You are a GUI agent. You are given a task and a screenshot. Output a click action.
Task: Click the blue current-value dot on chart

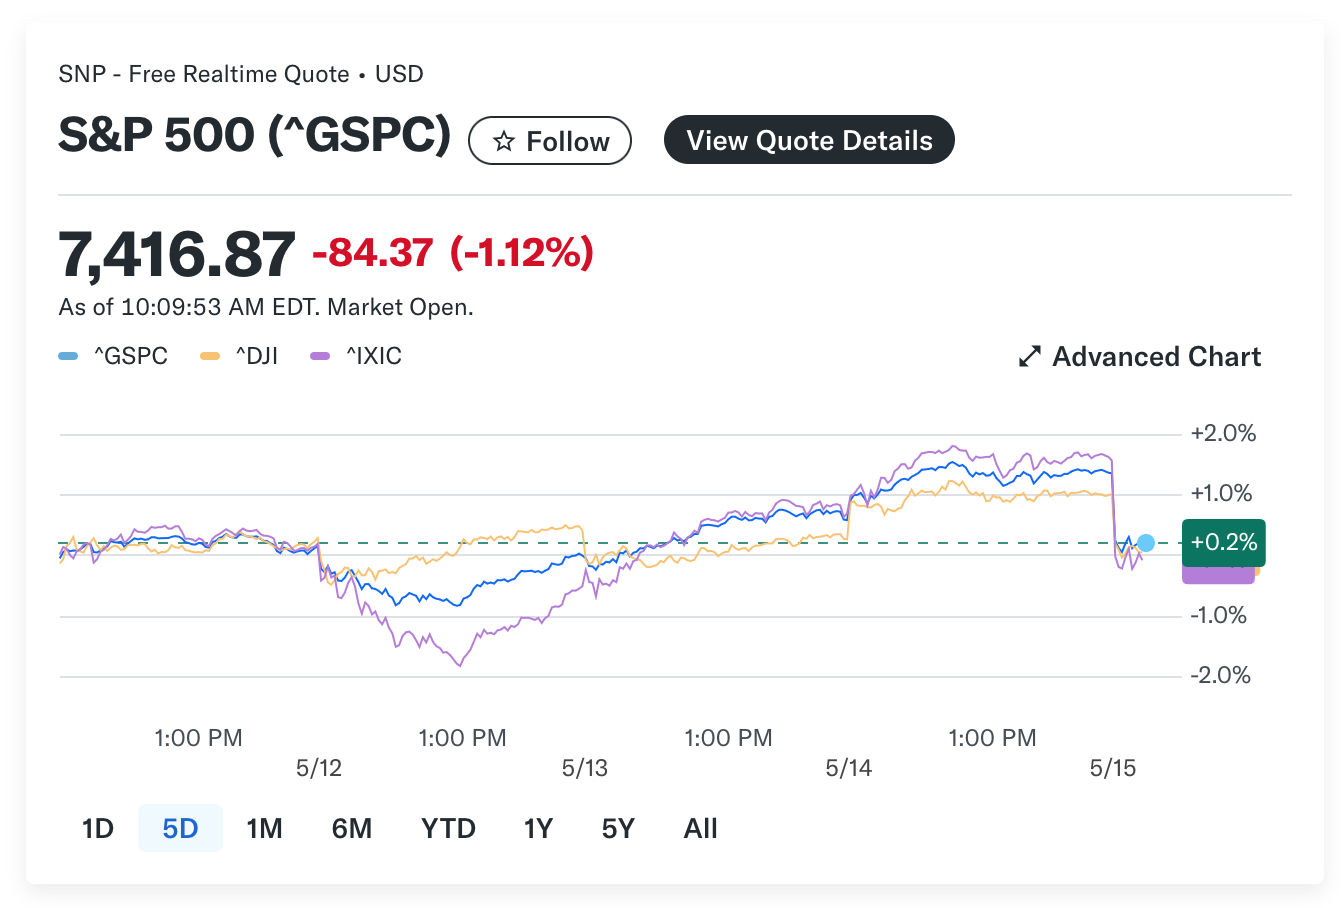[x=1146, y=543]
